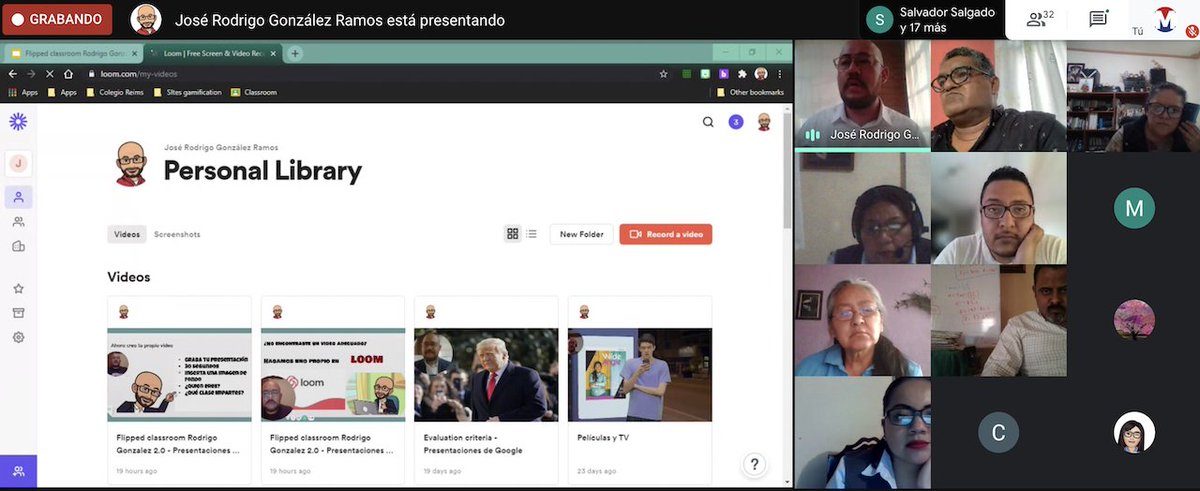The image size is (1200, 491).
Task: Select the Screenshots tab in library
Action: (177, 234)
